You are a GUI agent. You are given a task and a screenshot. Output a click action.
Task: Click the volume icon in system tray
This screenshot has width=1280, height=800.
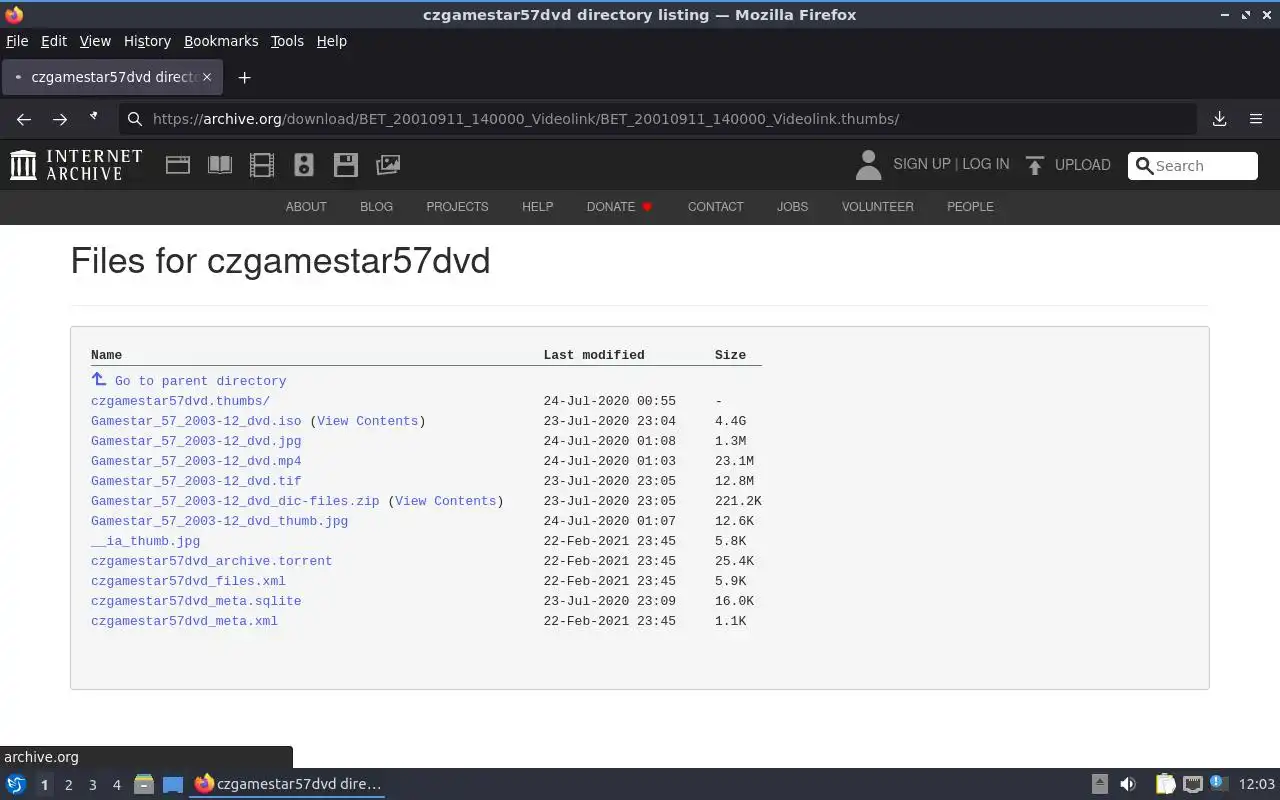[1128, 784]
